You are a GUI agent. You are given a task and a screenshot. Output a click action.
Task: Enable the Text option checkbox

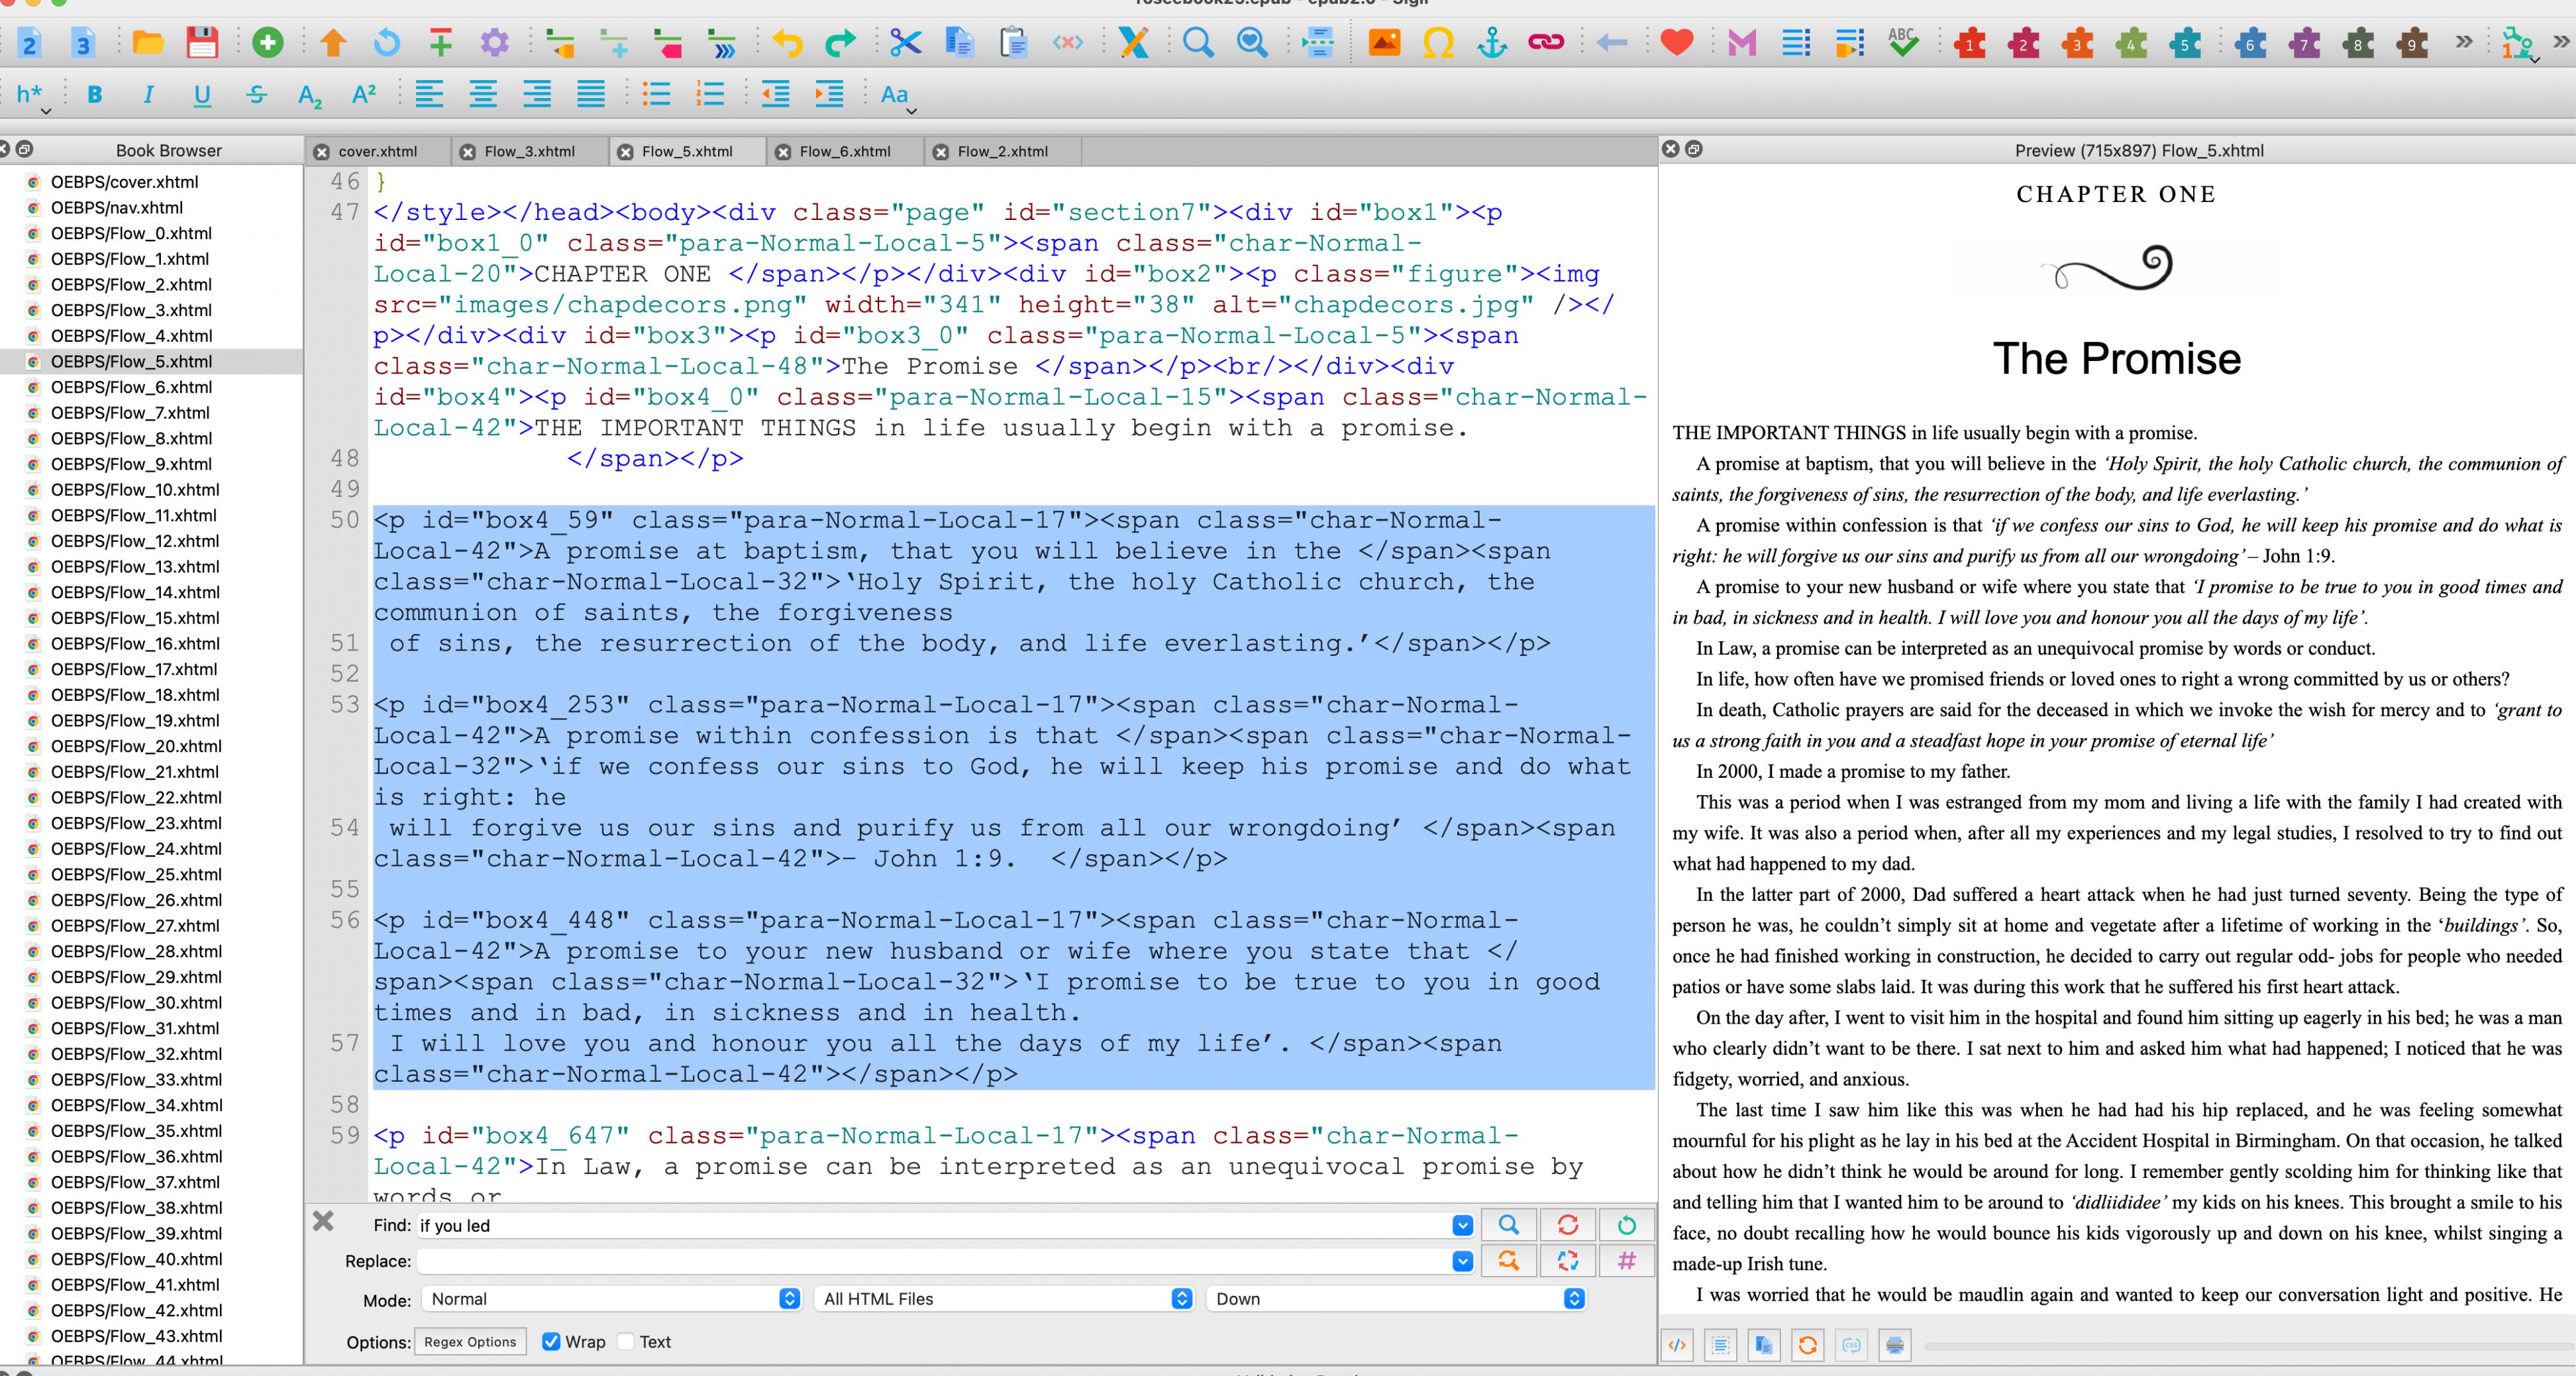[x=627, y=1341]
